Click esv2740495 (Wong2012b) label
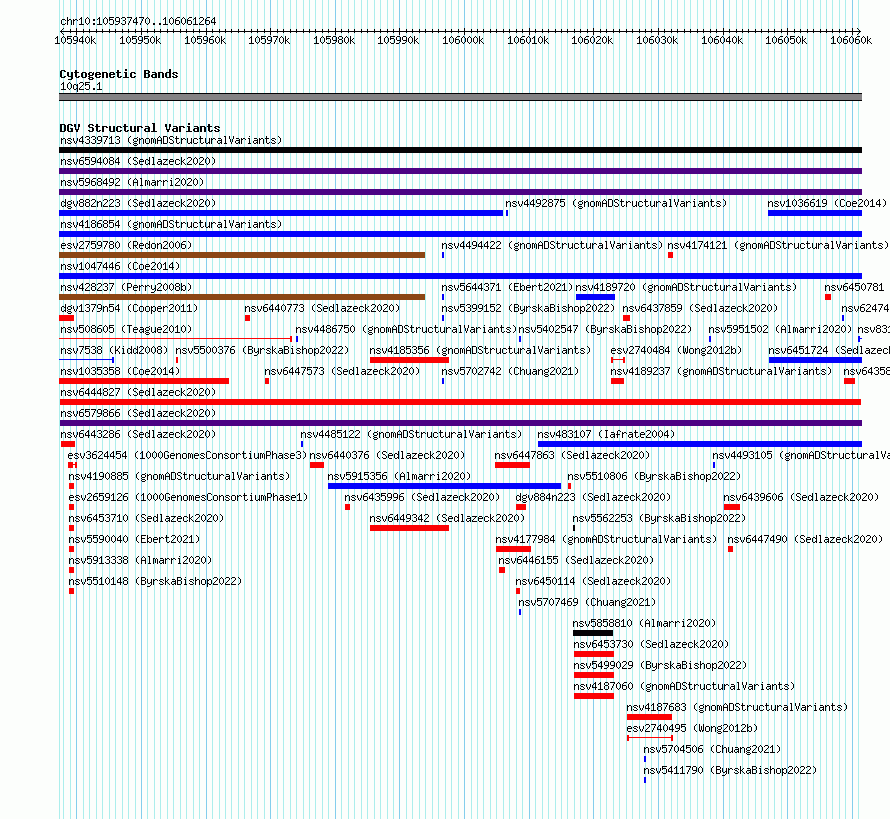This screenshot has height=819, width=890. click(x=692, y=728)
